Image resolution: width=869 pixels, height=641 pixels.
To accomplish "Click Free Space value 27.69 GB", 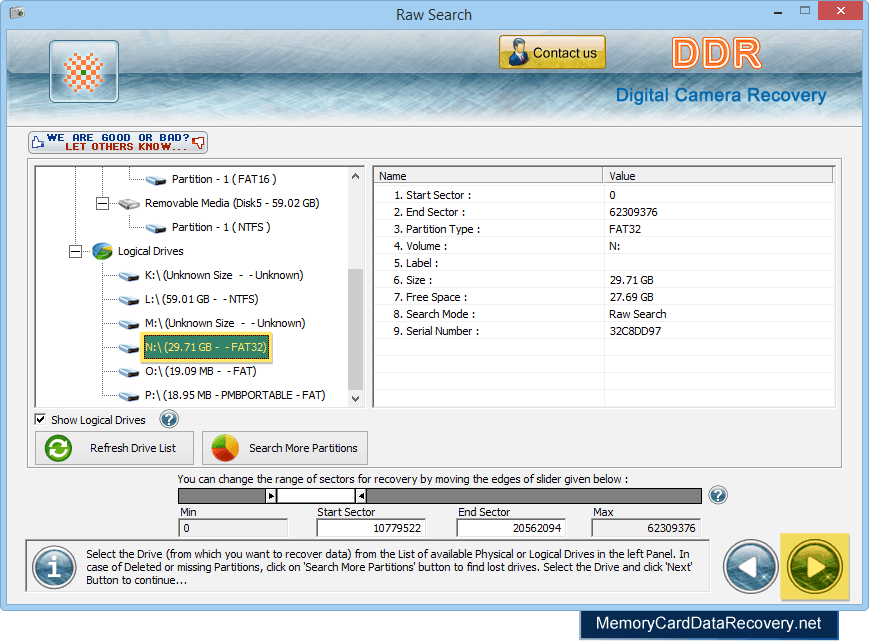I will pos(632,297).
